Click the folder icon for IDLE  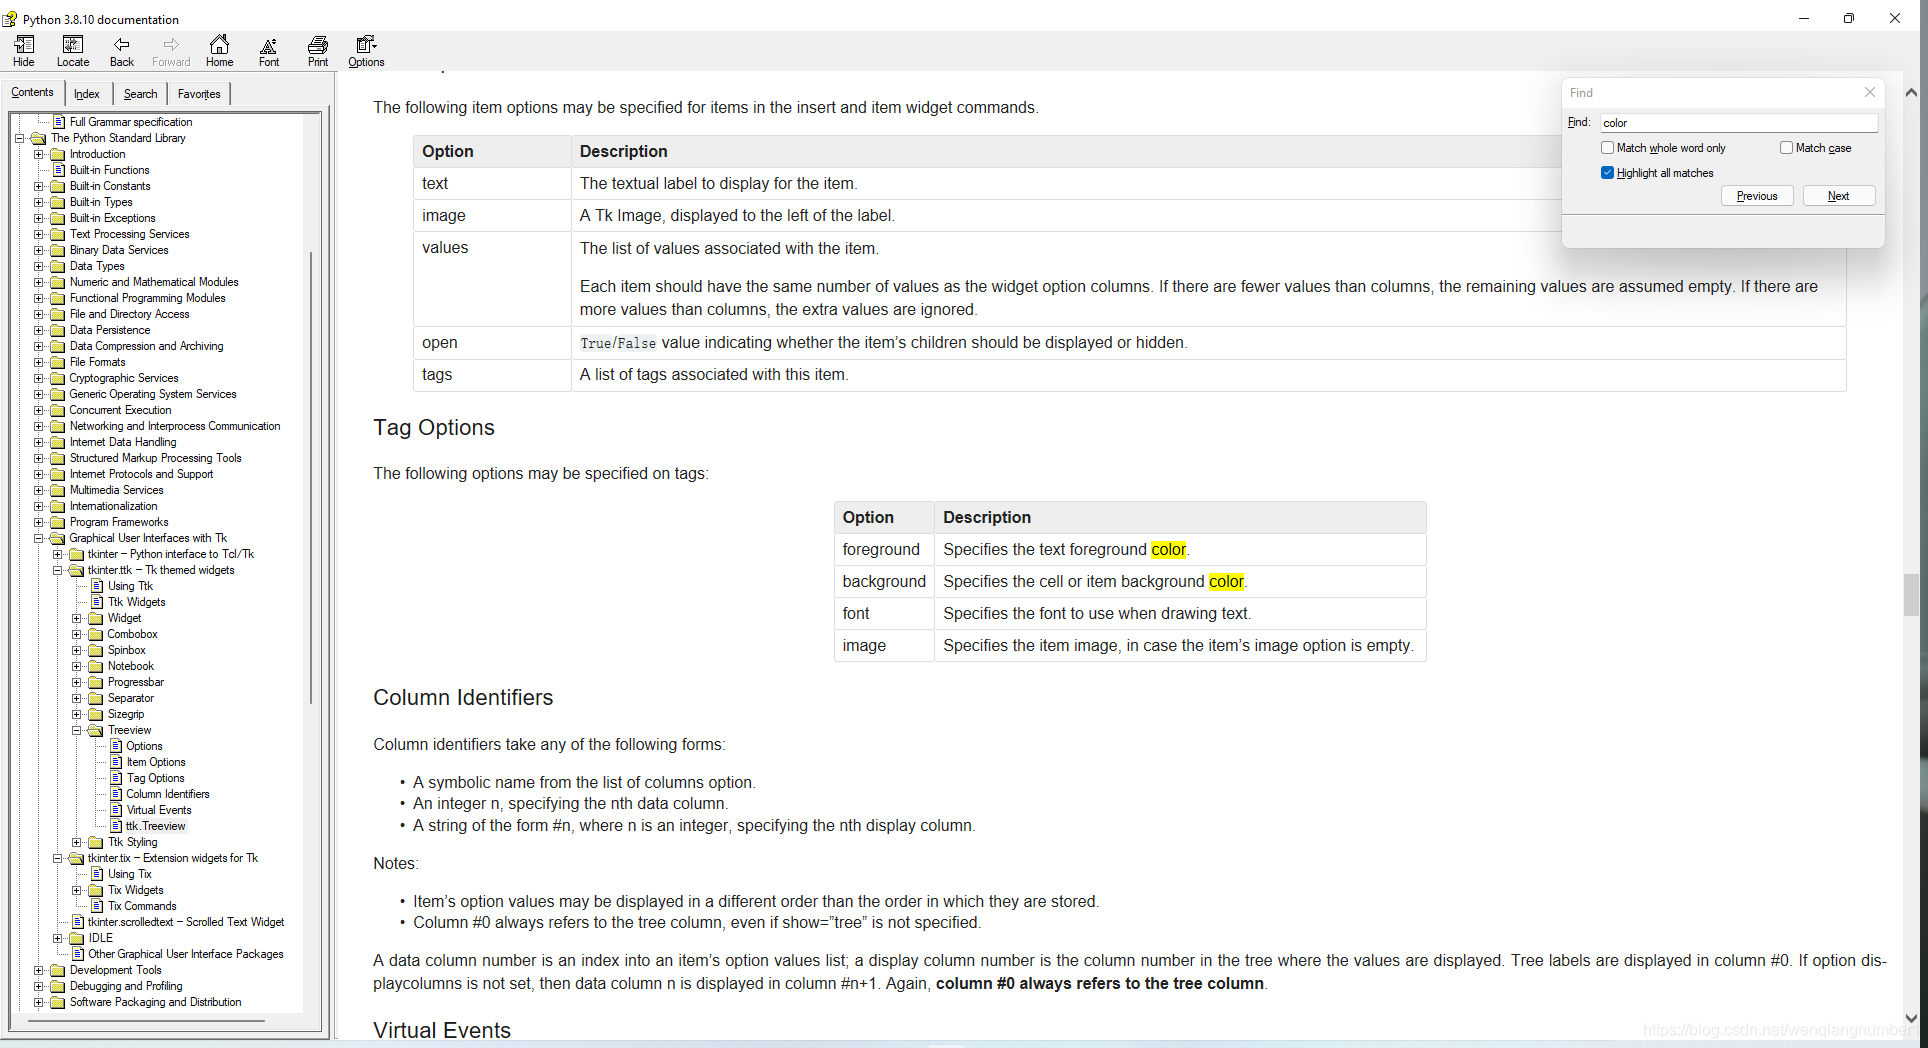click(x=77, y=938)
